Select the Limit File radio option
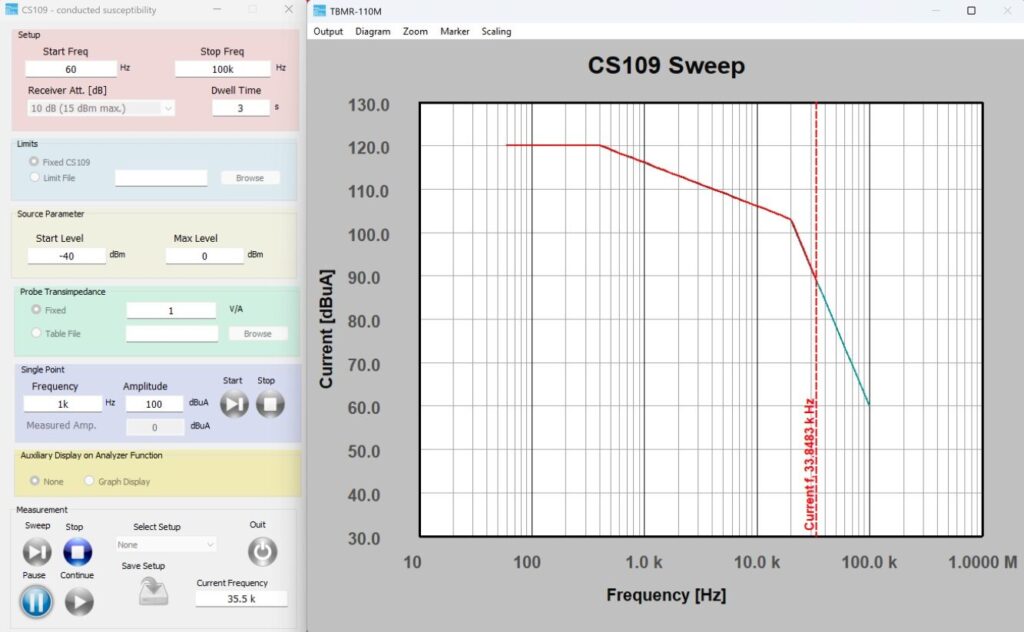This screenshot has width=1024, height=632. click(35, 177)
